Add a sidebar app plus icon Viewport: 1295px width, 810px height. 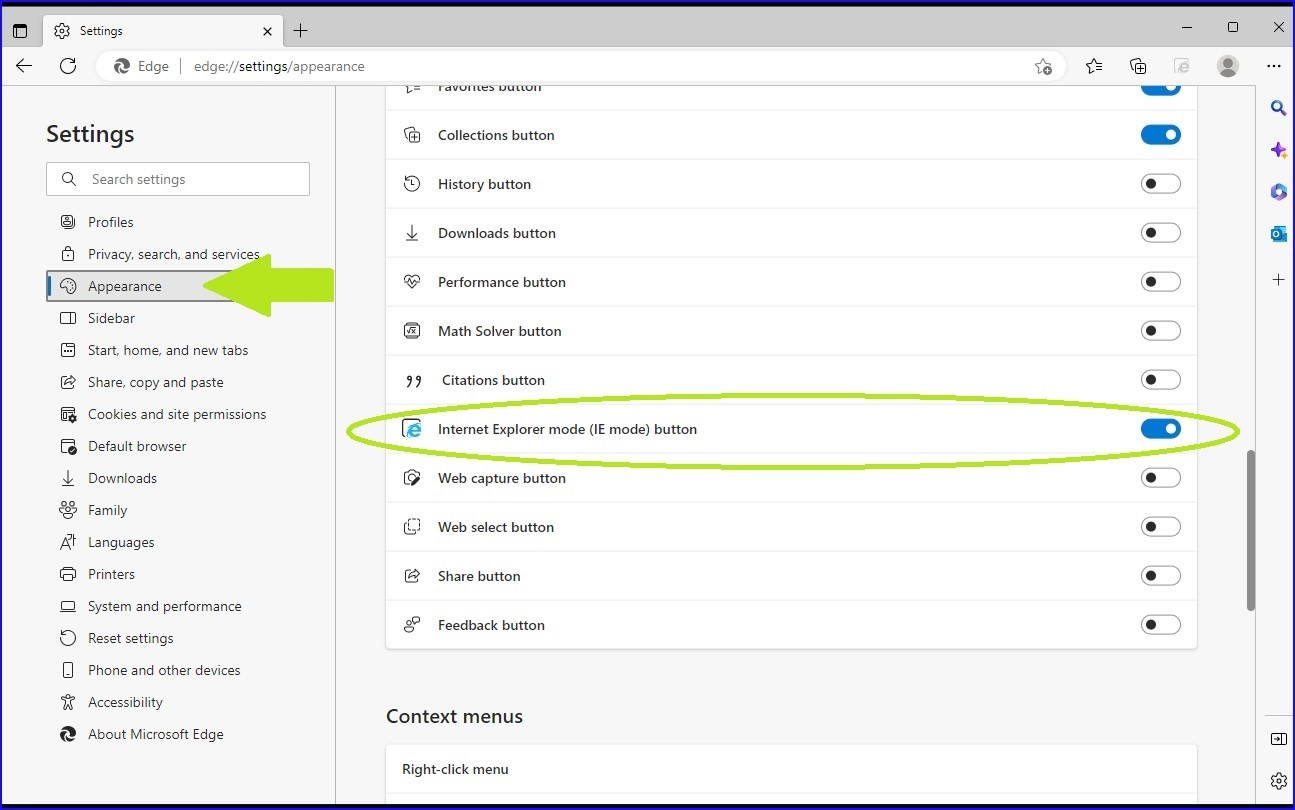pyautogui.click(x=1278, y=280)
